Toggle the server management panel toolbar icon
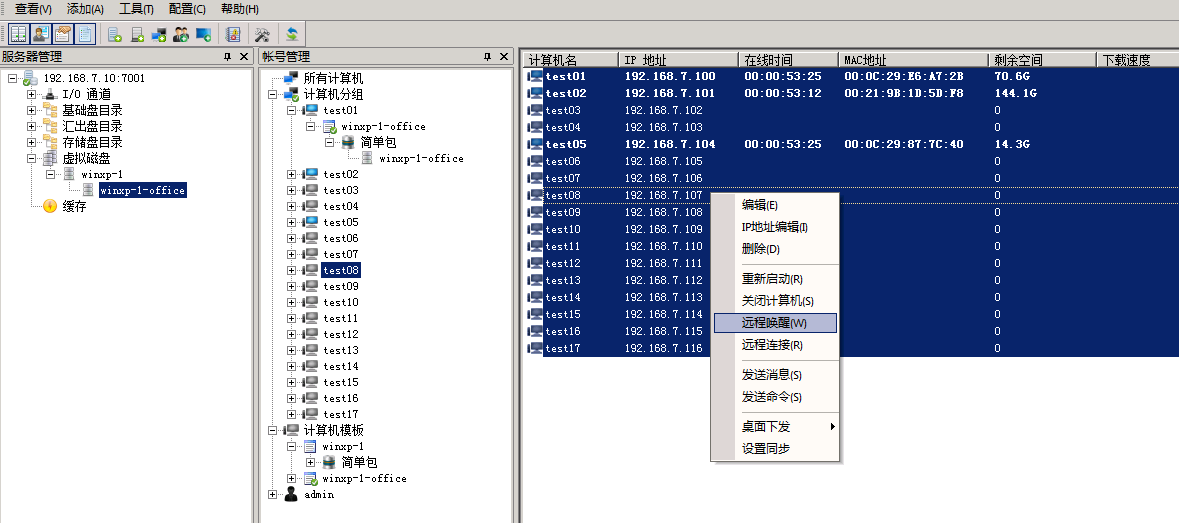 coord(19,34)
